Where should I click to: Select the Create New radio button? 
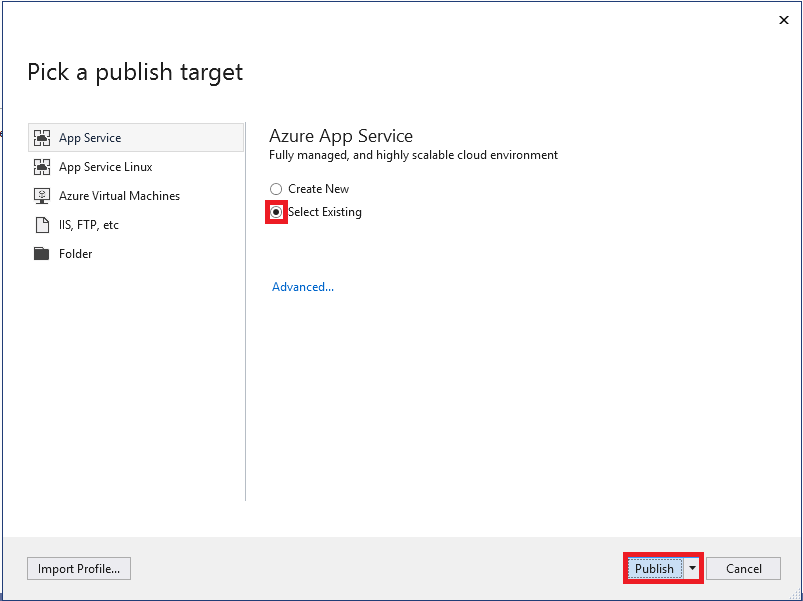(x=276, y=189)
